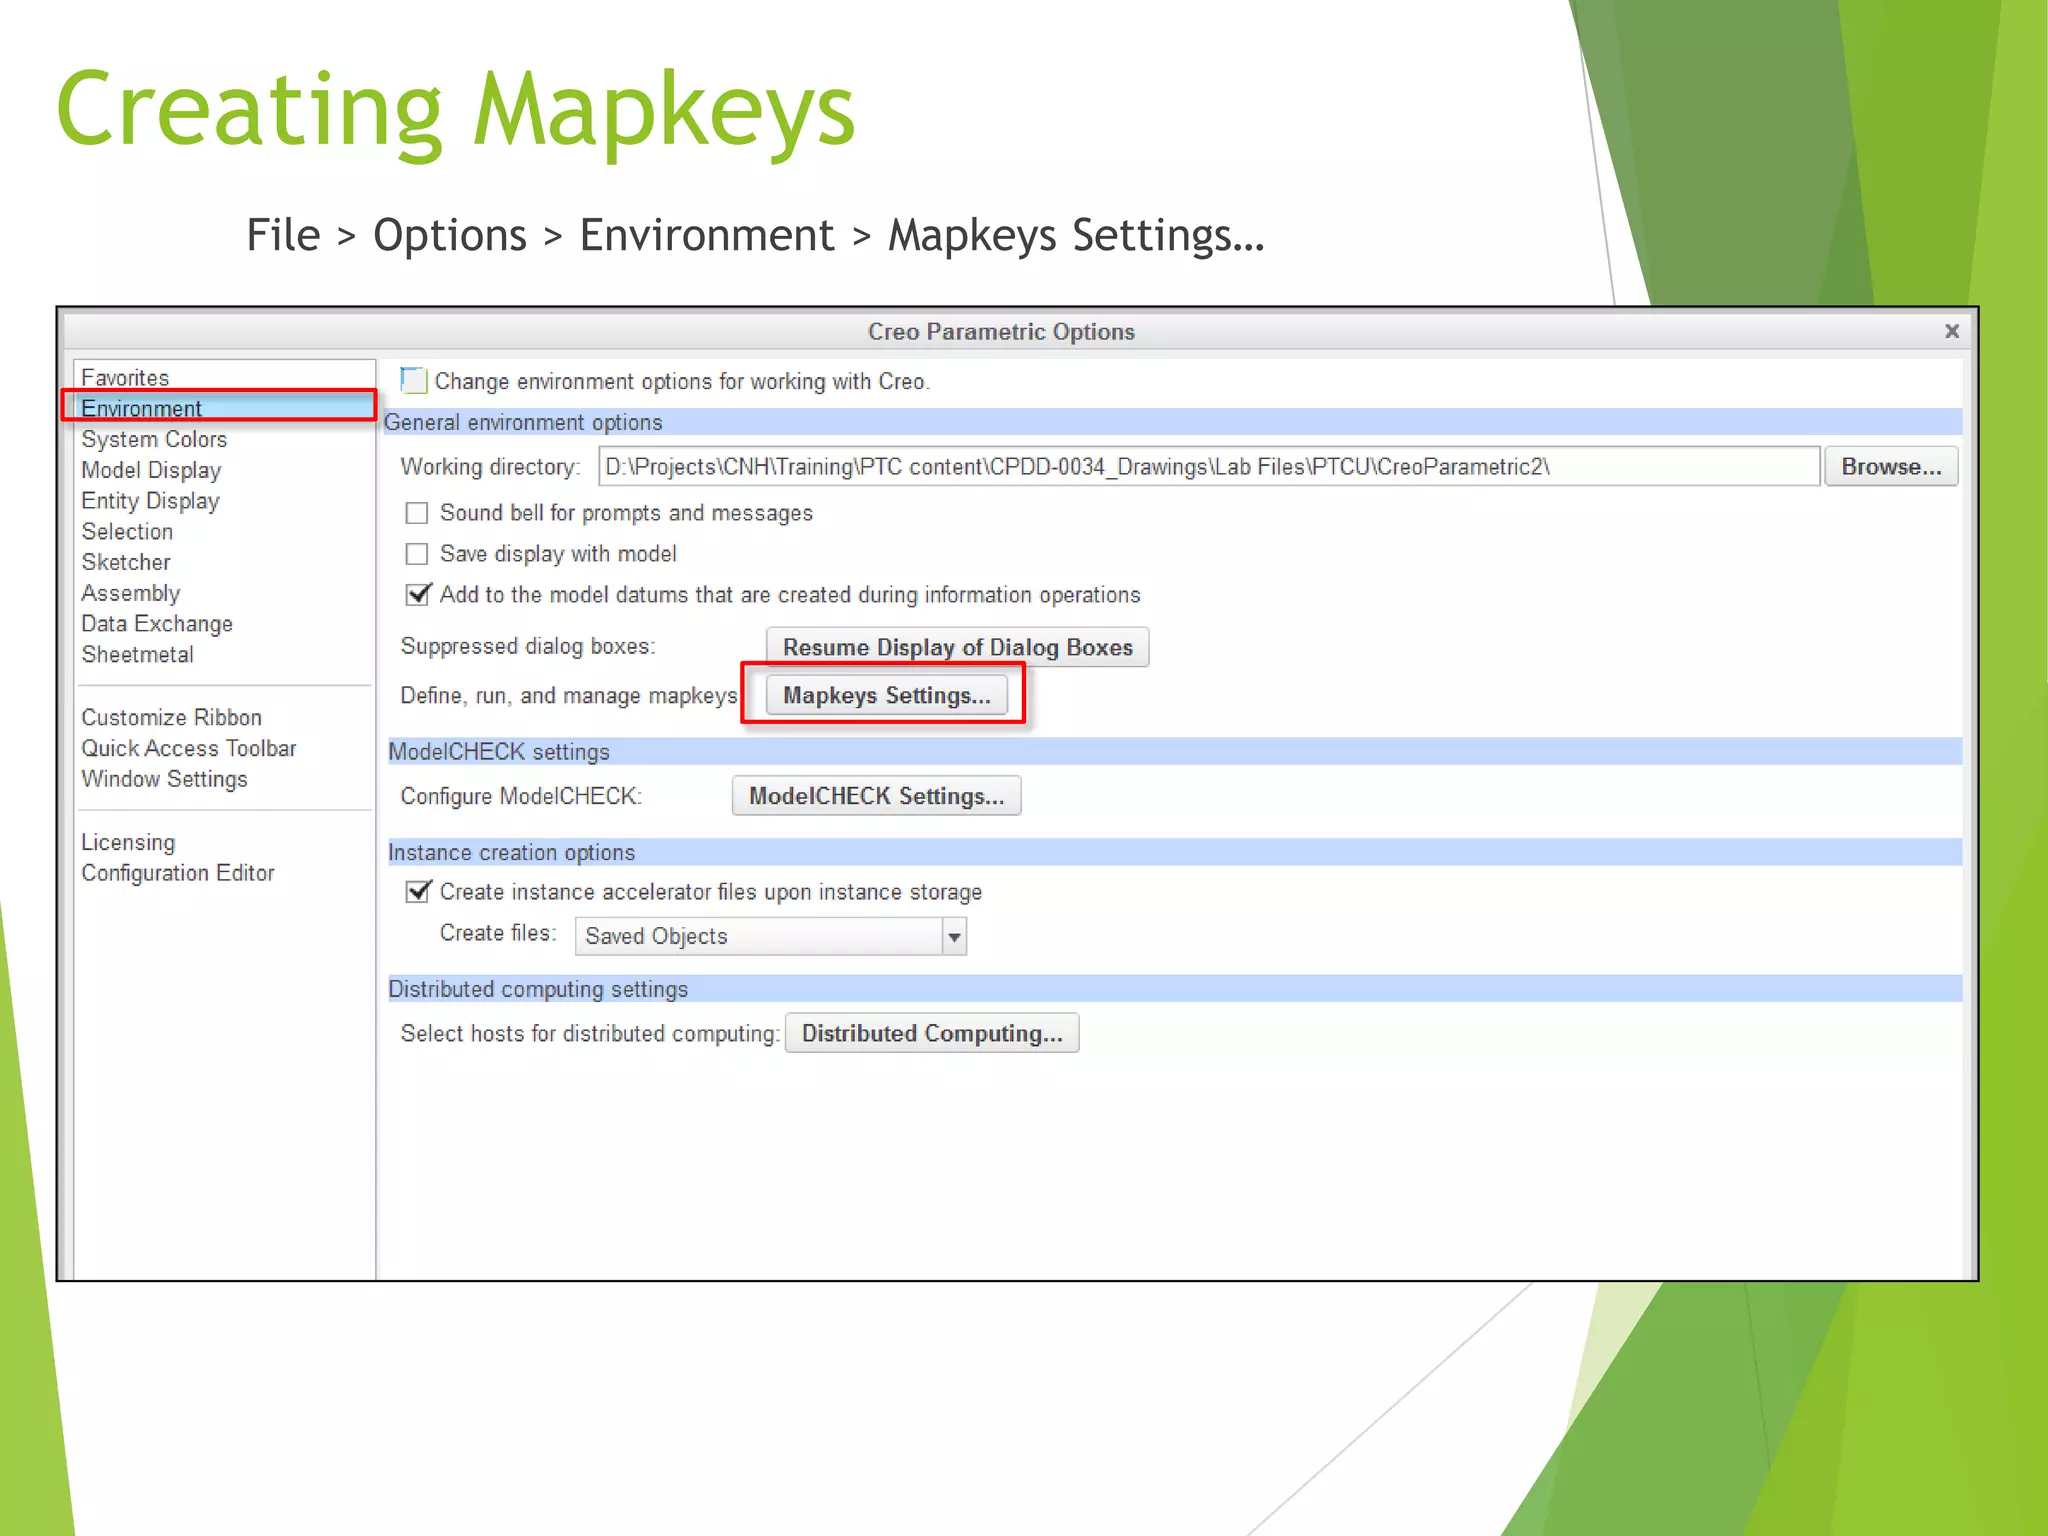This screenshot has width=2048, height=1536.
Task: Open Model Display category
Action: [151, 470]
